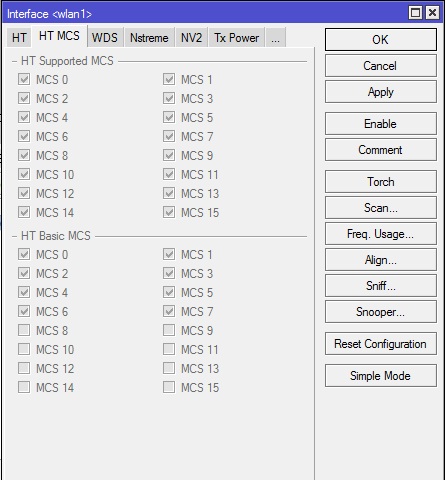Uncheck Basic MCS 7 checkbox
This screenshot has height=480, width=445.
tap(169, 311)
